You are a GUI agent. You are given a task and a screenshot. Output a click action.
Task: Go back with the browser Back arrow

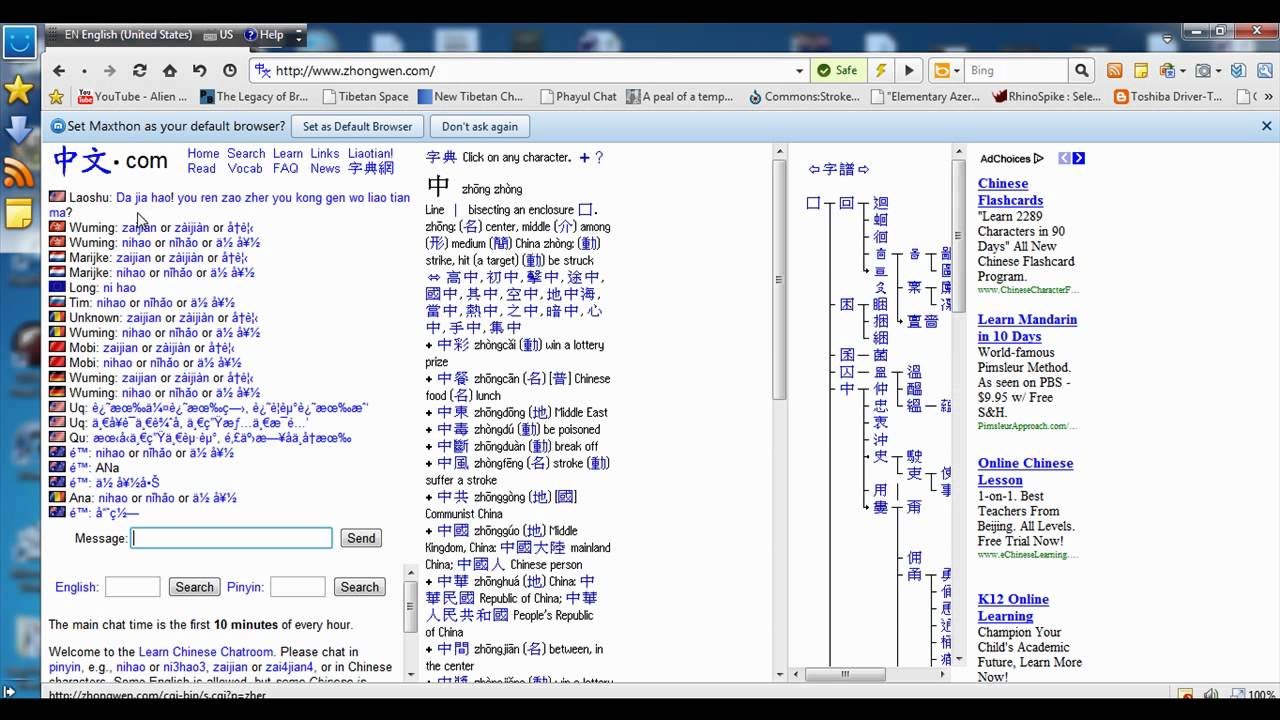pyautogui.click(x=58, y=71)
